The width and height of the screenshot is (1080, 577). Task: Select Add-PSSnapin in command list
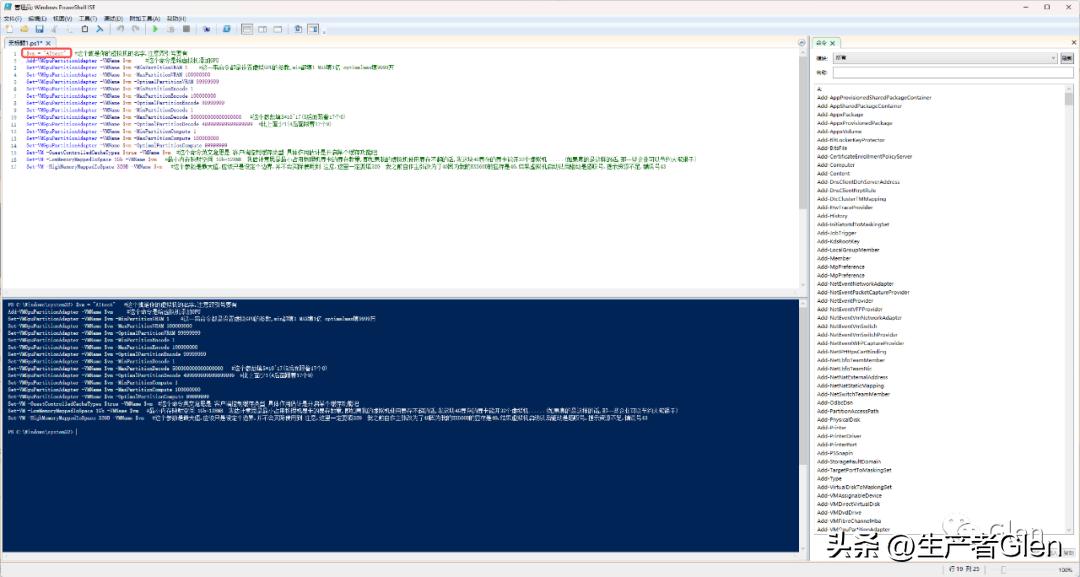click(x=835, y=453)
